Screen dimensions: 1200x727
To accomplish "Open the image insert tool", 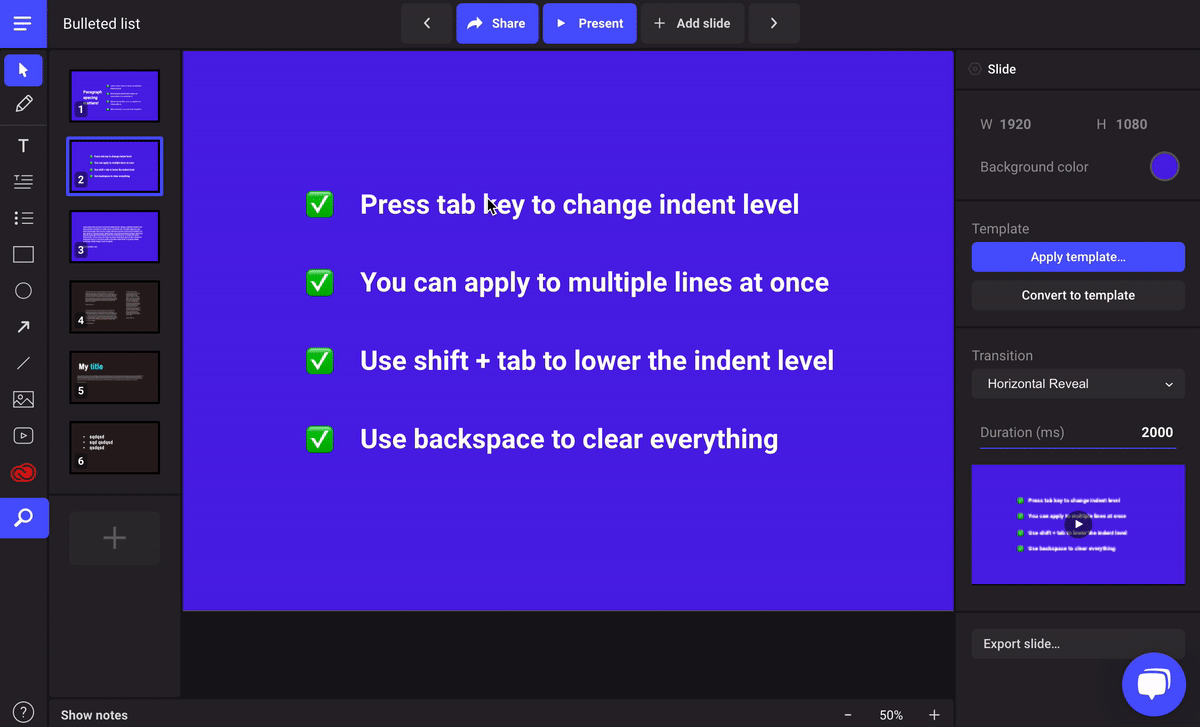I will [x=23, y=399].
